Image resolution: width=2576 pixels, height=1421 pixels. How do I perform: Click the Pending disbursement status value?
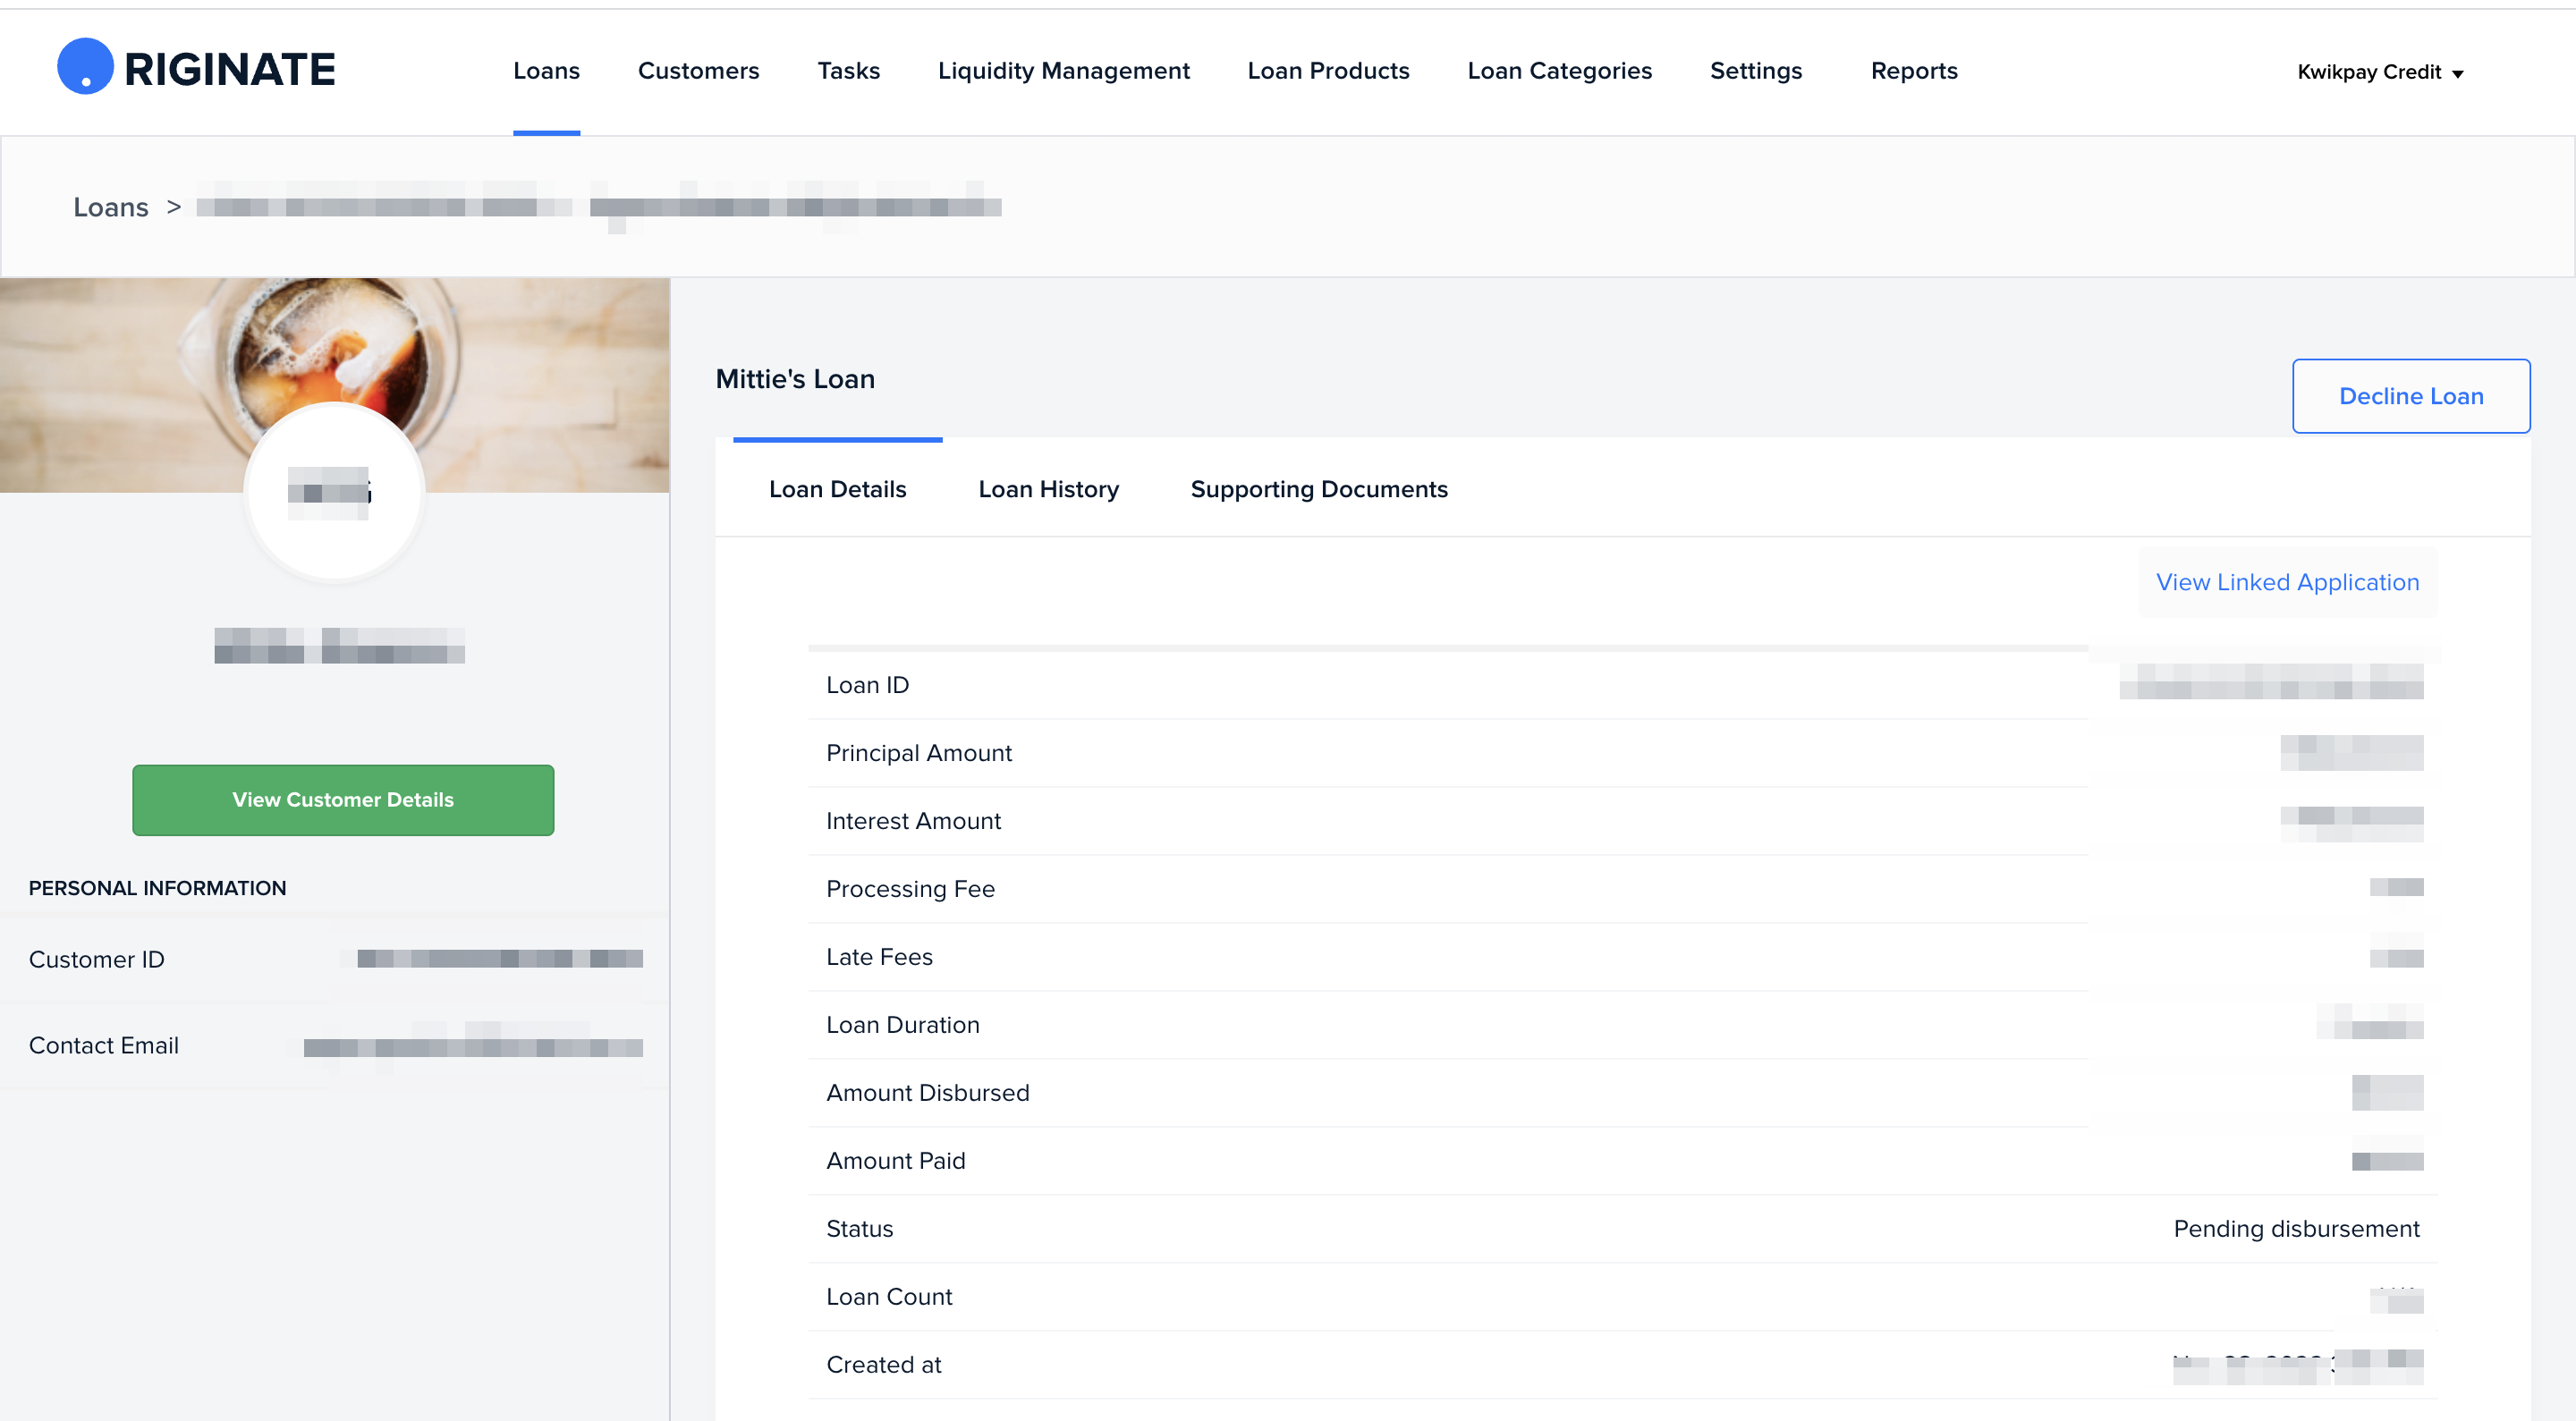2296,1228
